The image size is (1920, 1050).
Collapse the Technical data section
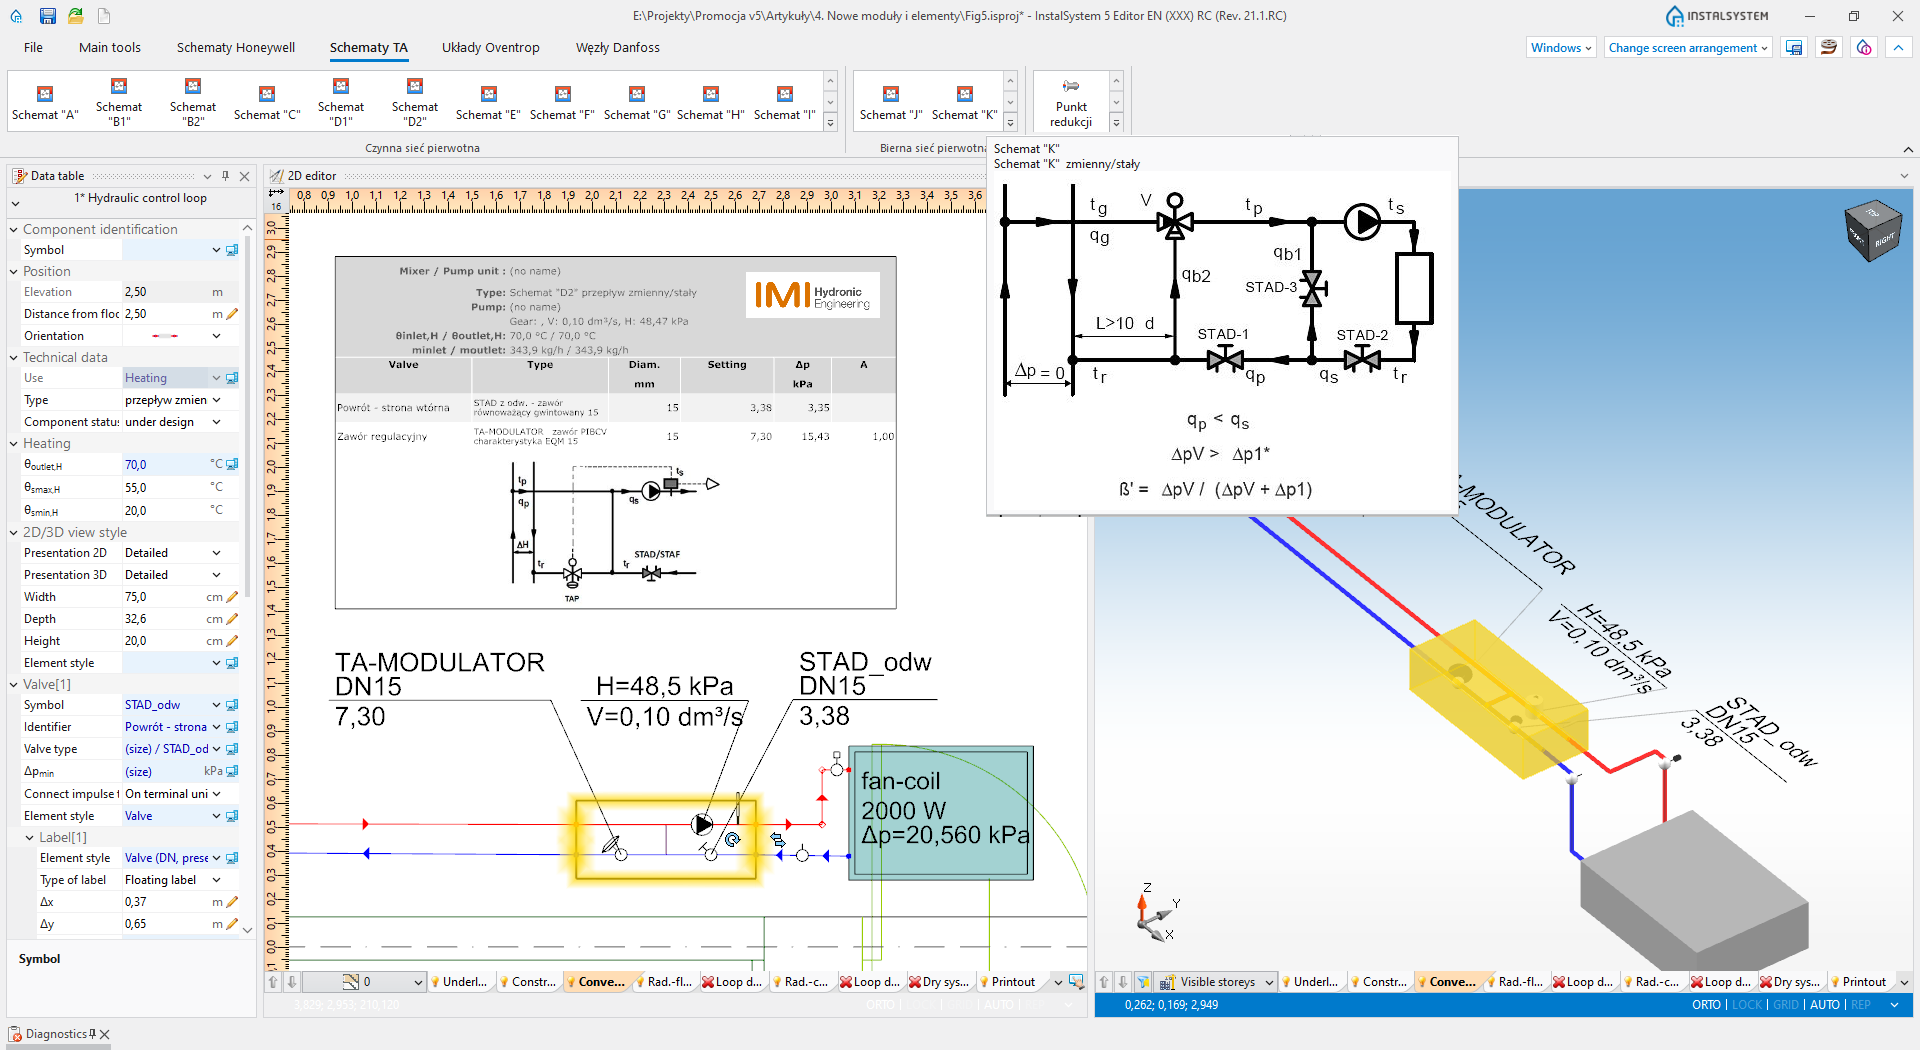click(x=14, y=358)
